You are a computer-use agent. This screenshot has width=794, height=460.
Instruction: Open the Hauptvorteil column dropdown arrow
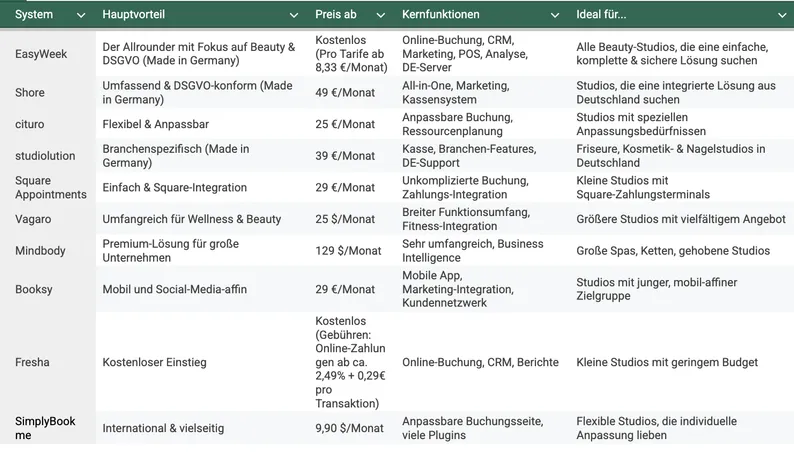pos(293,15)
